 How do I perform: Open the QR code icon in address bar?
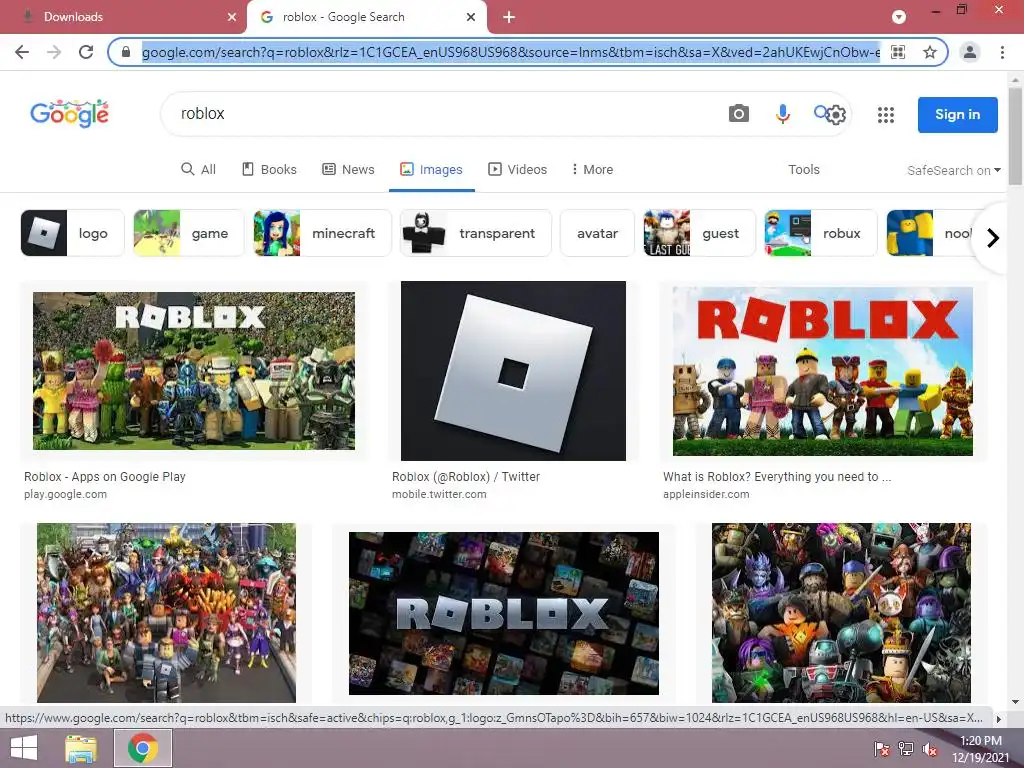pyautogui.click(x=898, y=52)
